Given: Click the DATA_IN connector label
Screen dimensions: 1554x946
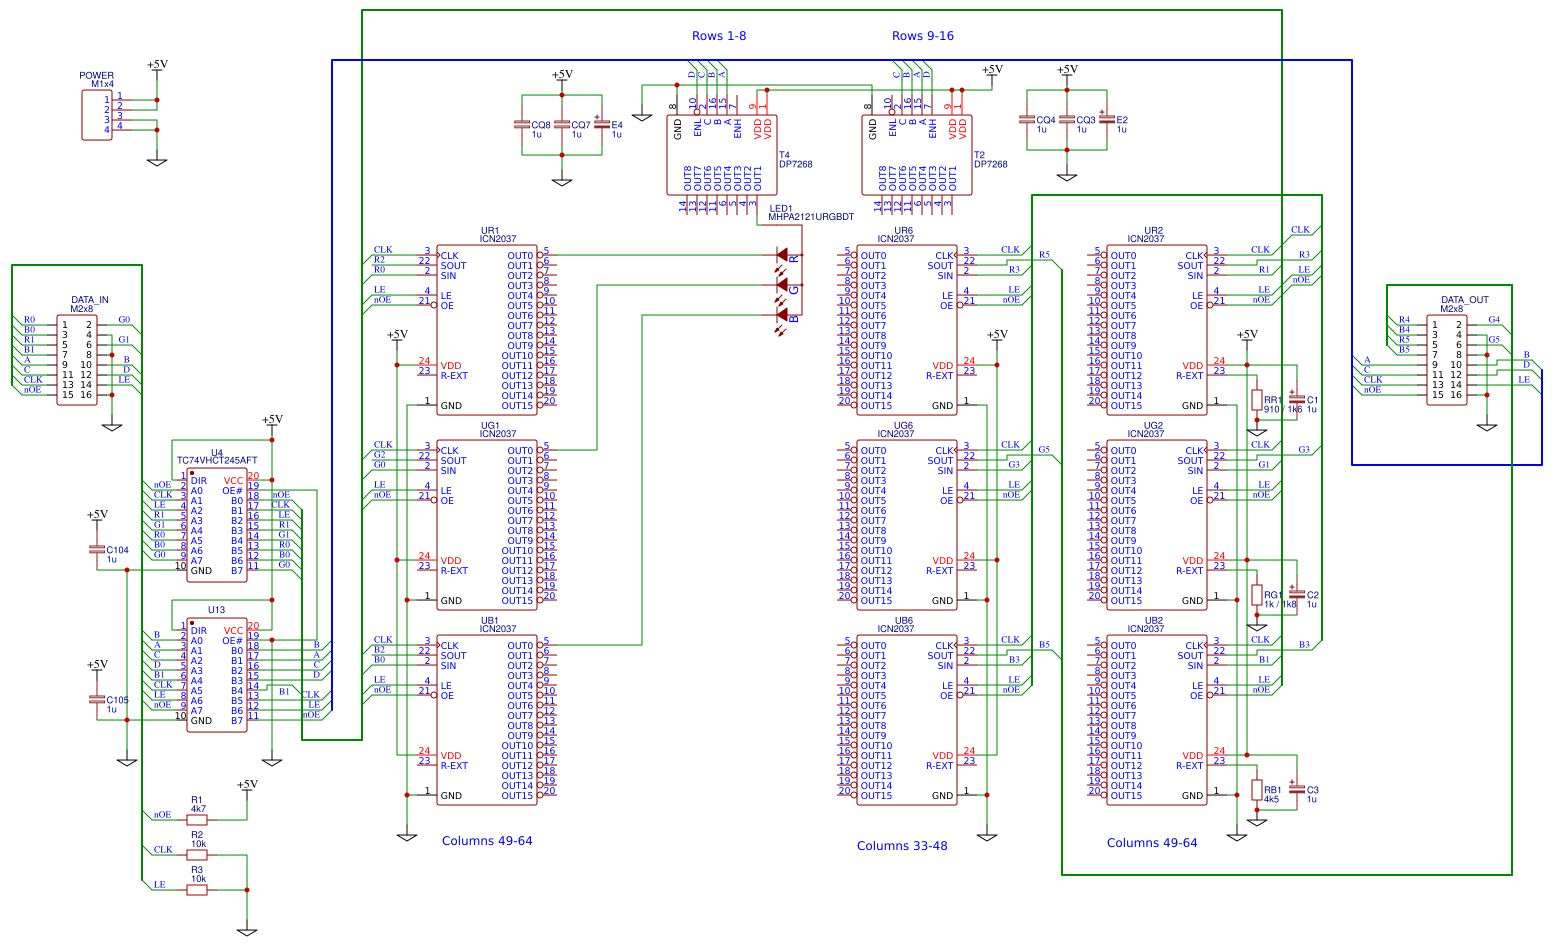Looking at the screenshot, I should [90, 300].
